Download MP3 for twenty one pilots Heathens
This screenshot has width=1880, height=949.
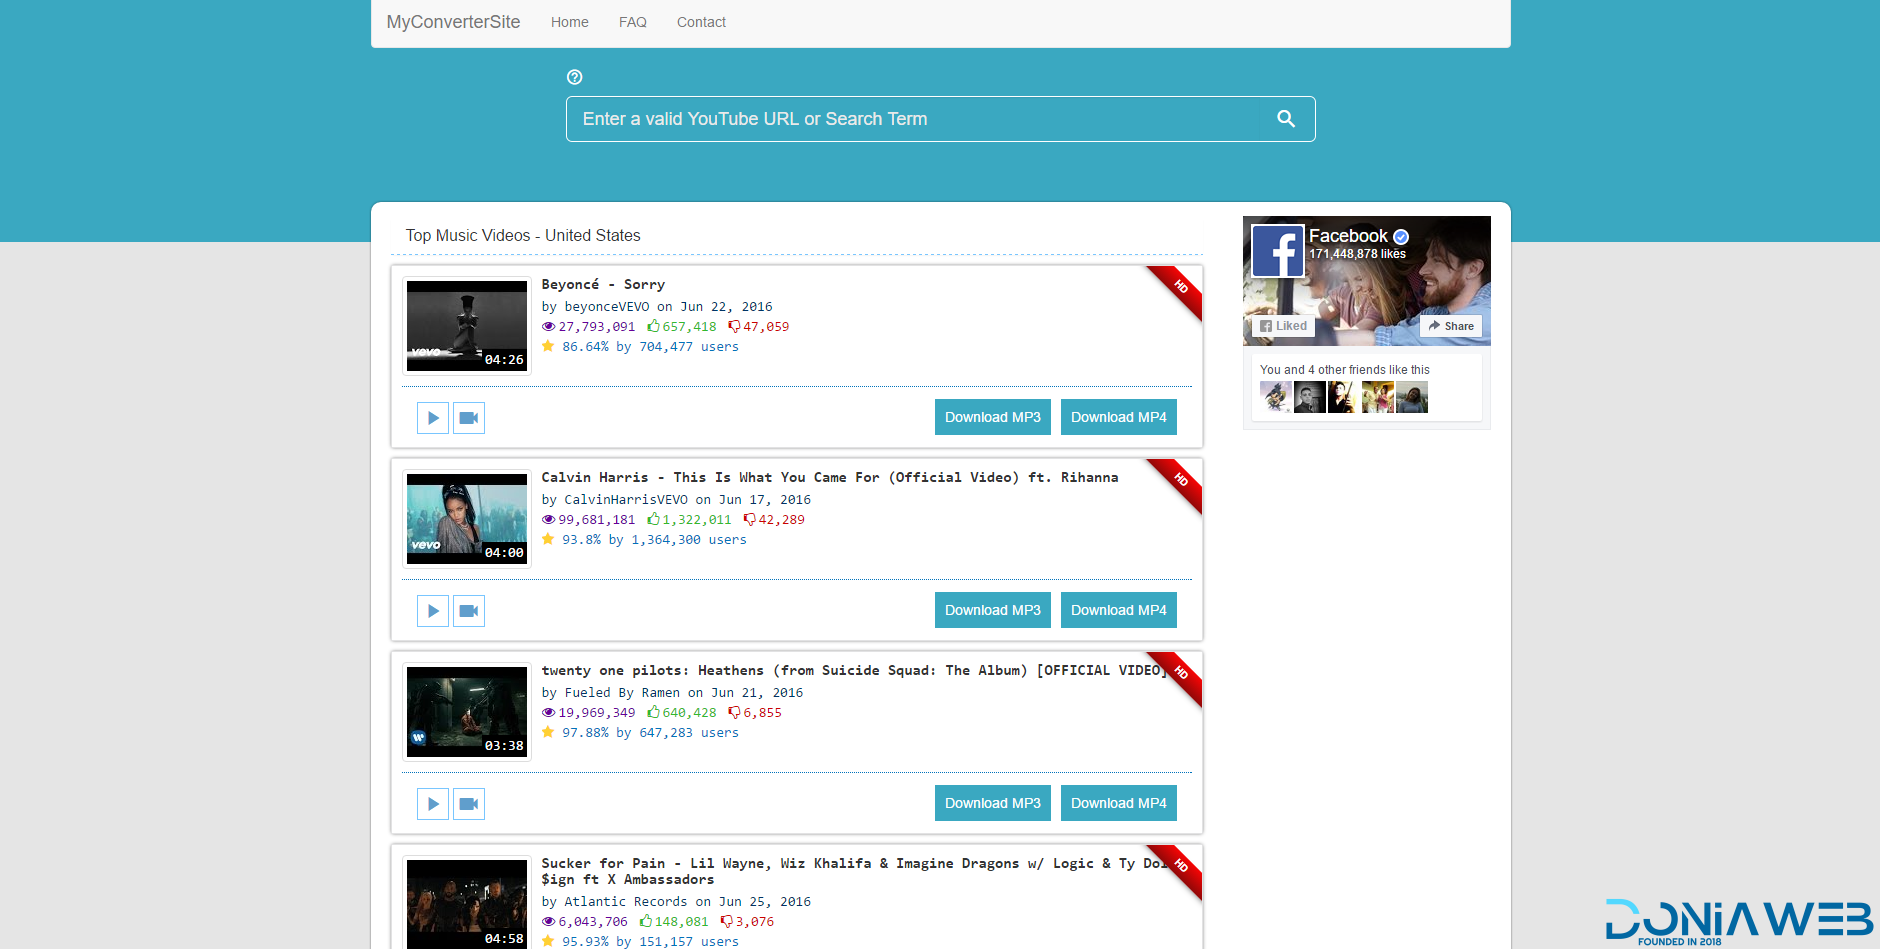point(993,803)
